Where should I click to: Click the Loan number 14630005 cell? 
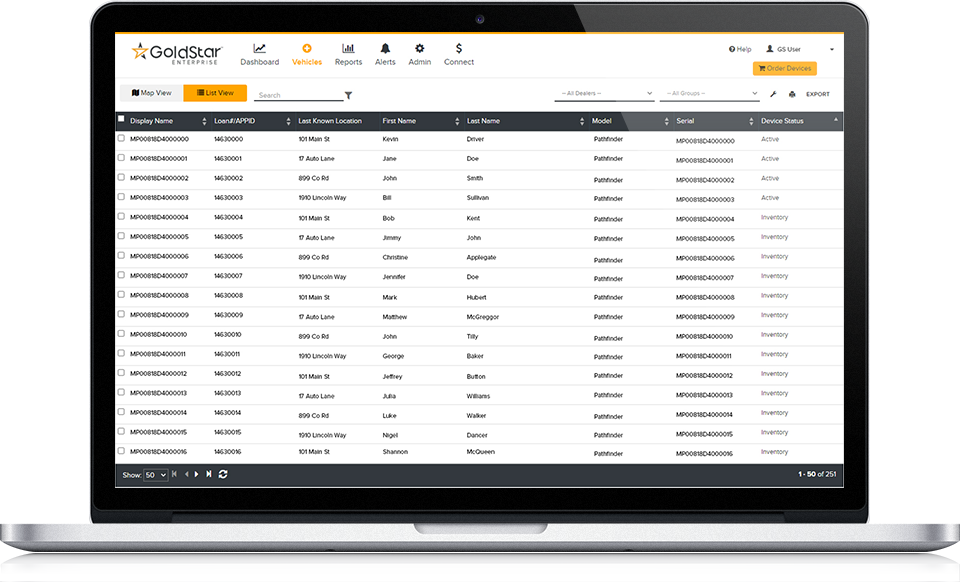[228, 237]
